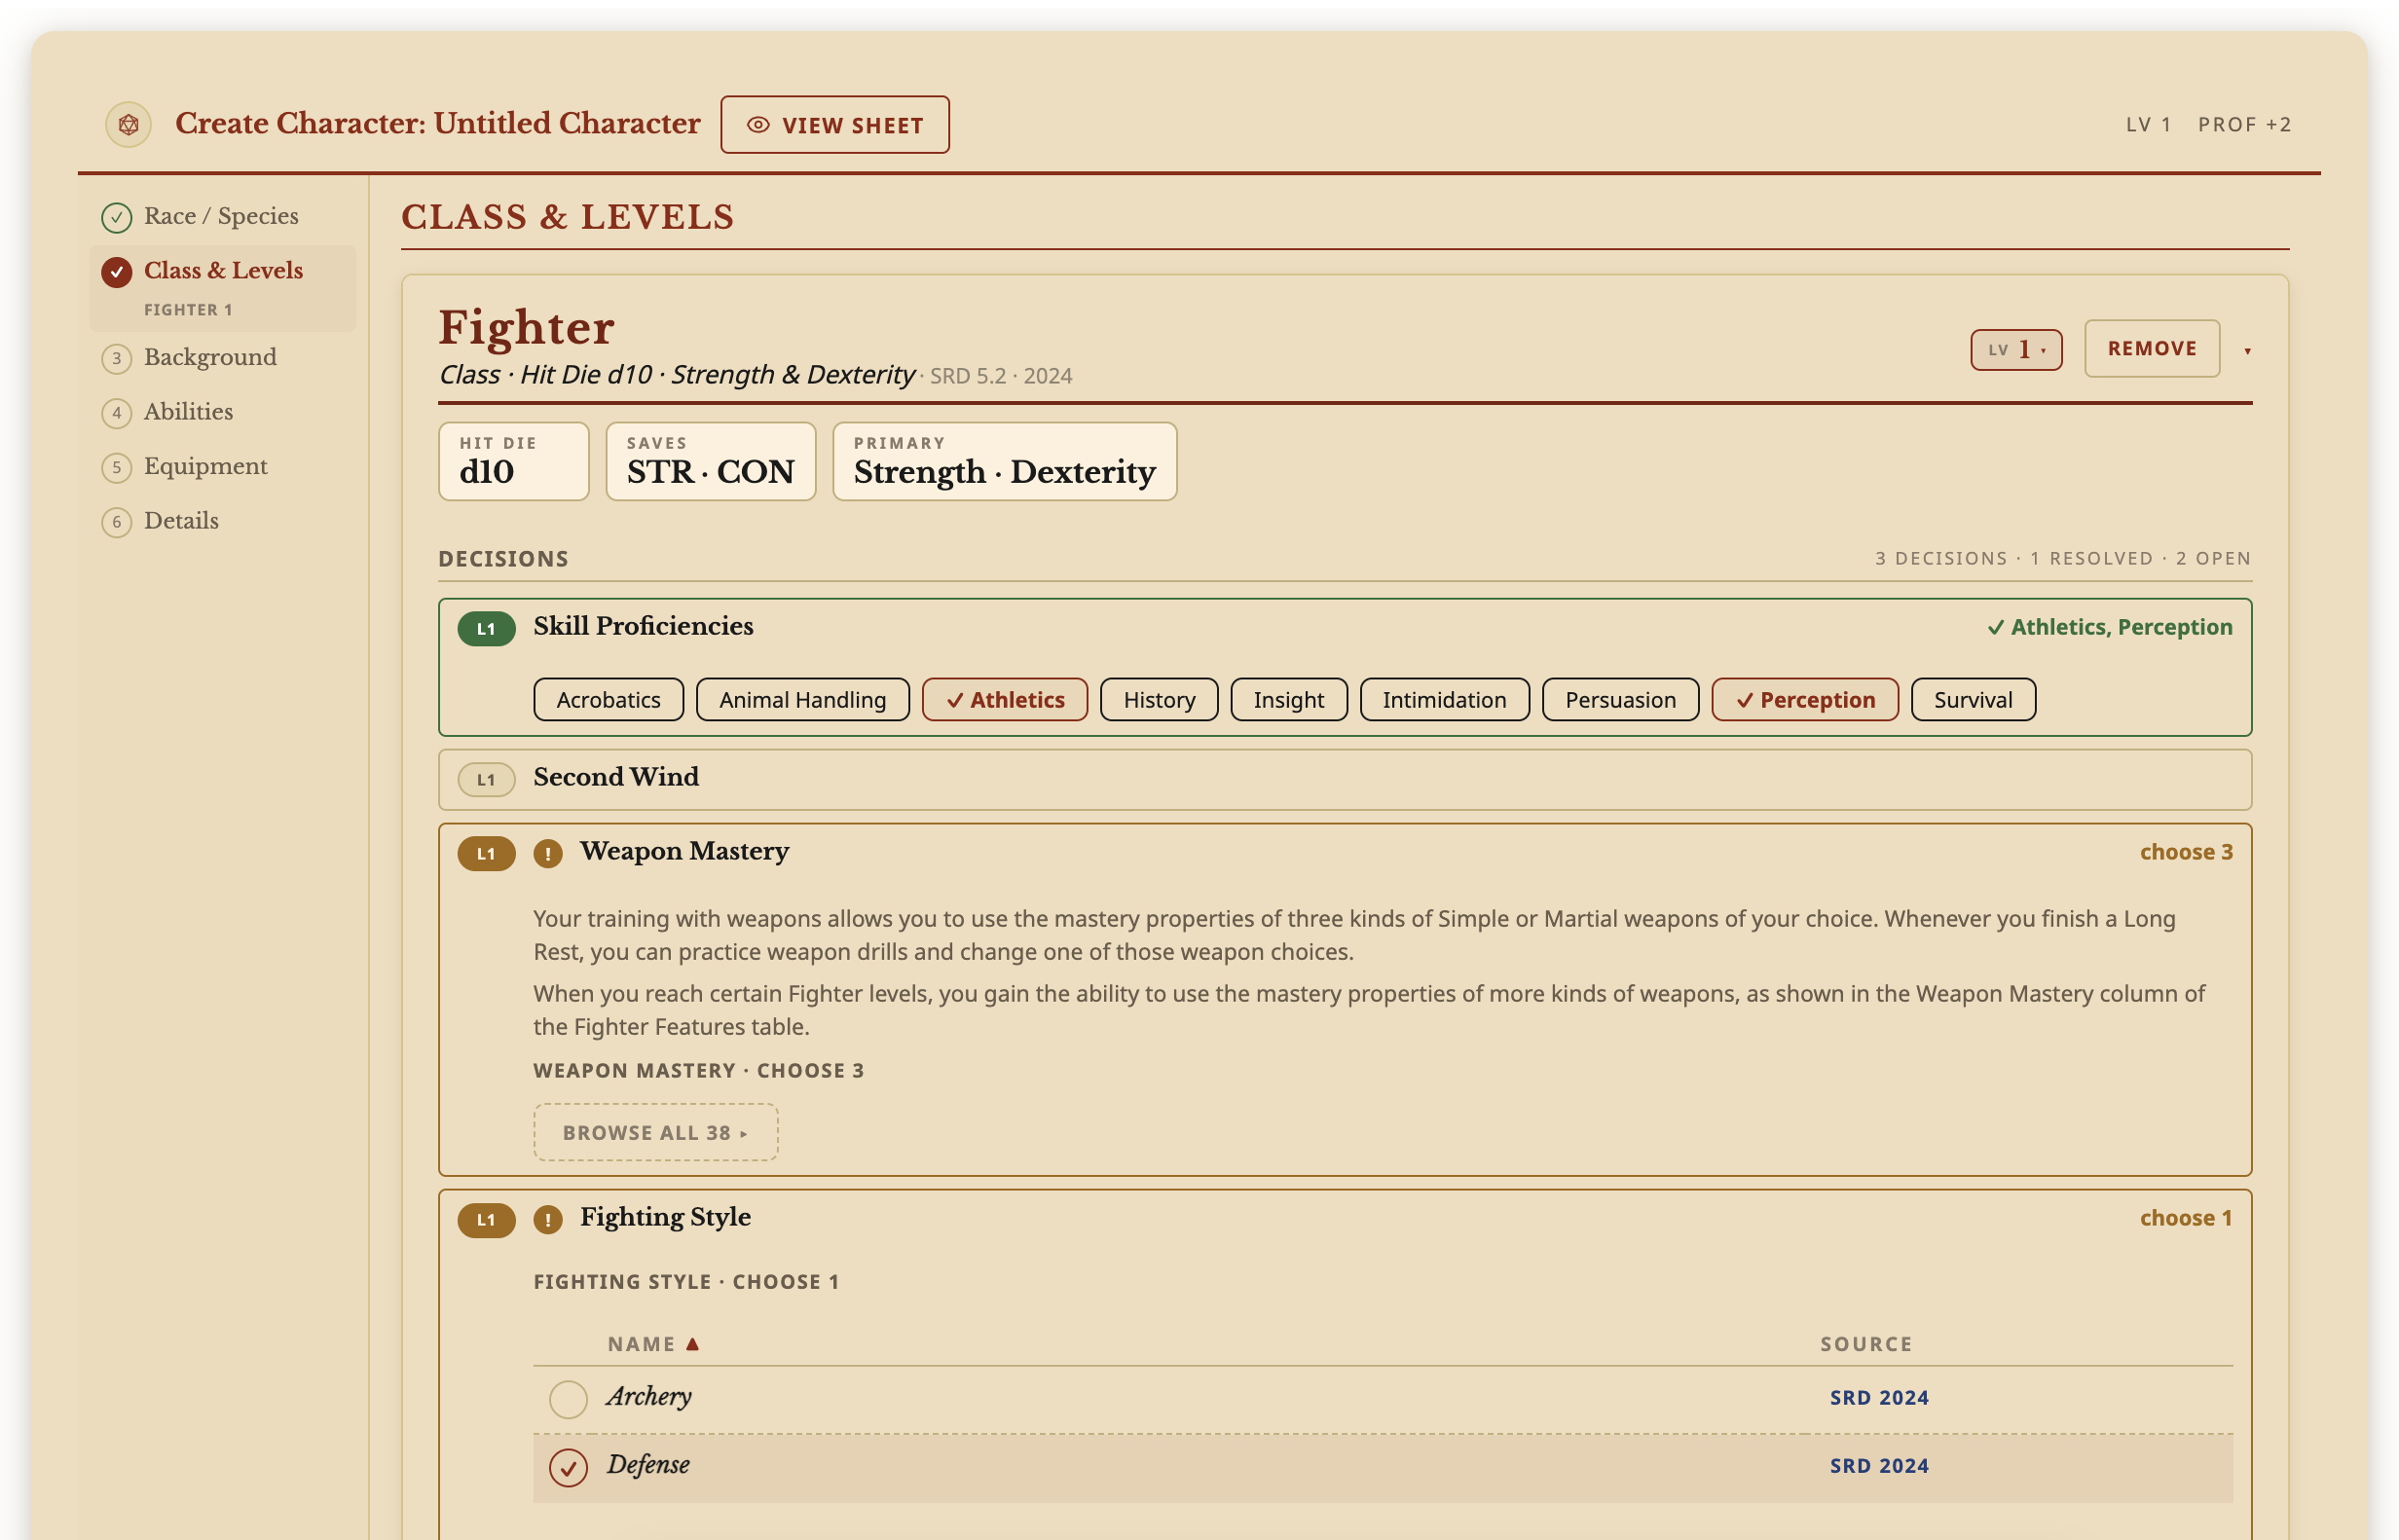Select the Defense fighting style radio
This screenshot has height=1540, width=2399.
tap(568, 1467)
